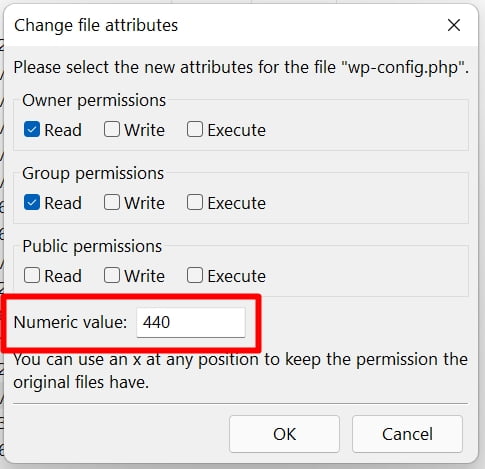Image resolution: width=485 pixels, height=469 pixels.
Task: Click the Owner permissions group heading
Action: [94, 100]
